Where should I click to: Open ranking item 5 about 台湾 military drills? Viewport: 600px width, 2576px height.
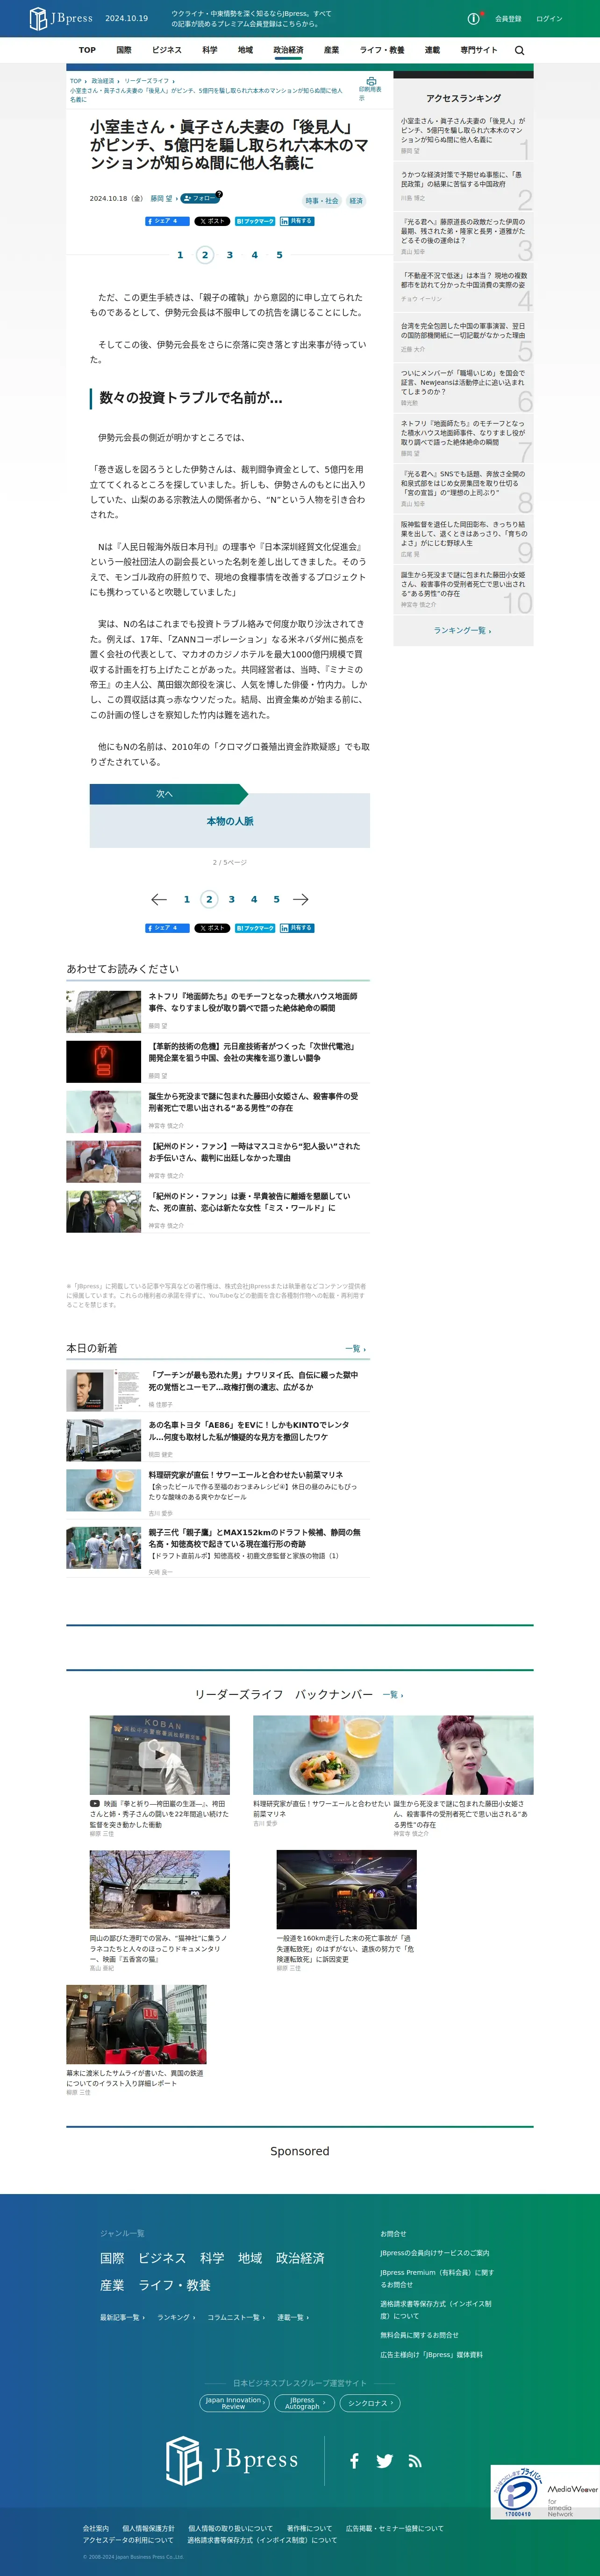click(x=463, y=337)
